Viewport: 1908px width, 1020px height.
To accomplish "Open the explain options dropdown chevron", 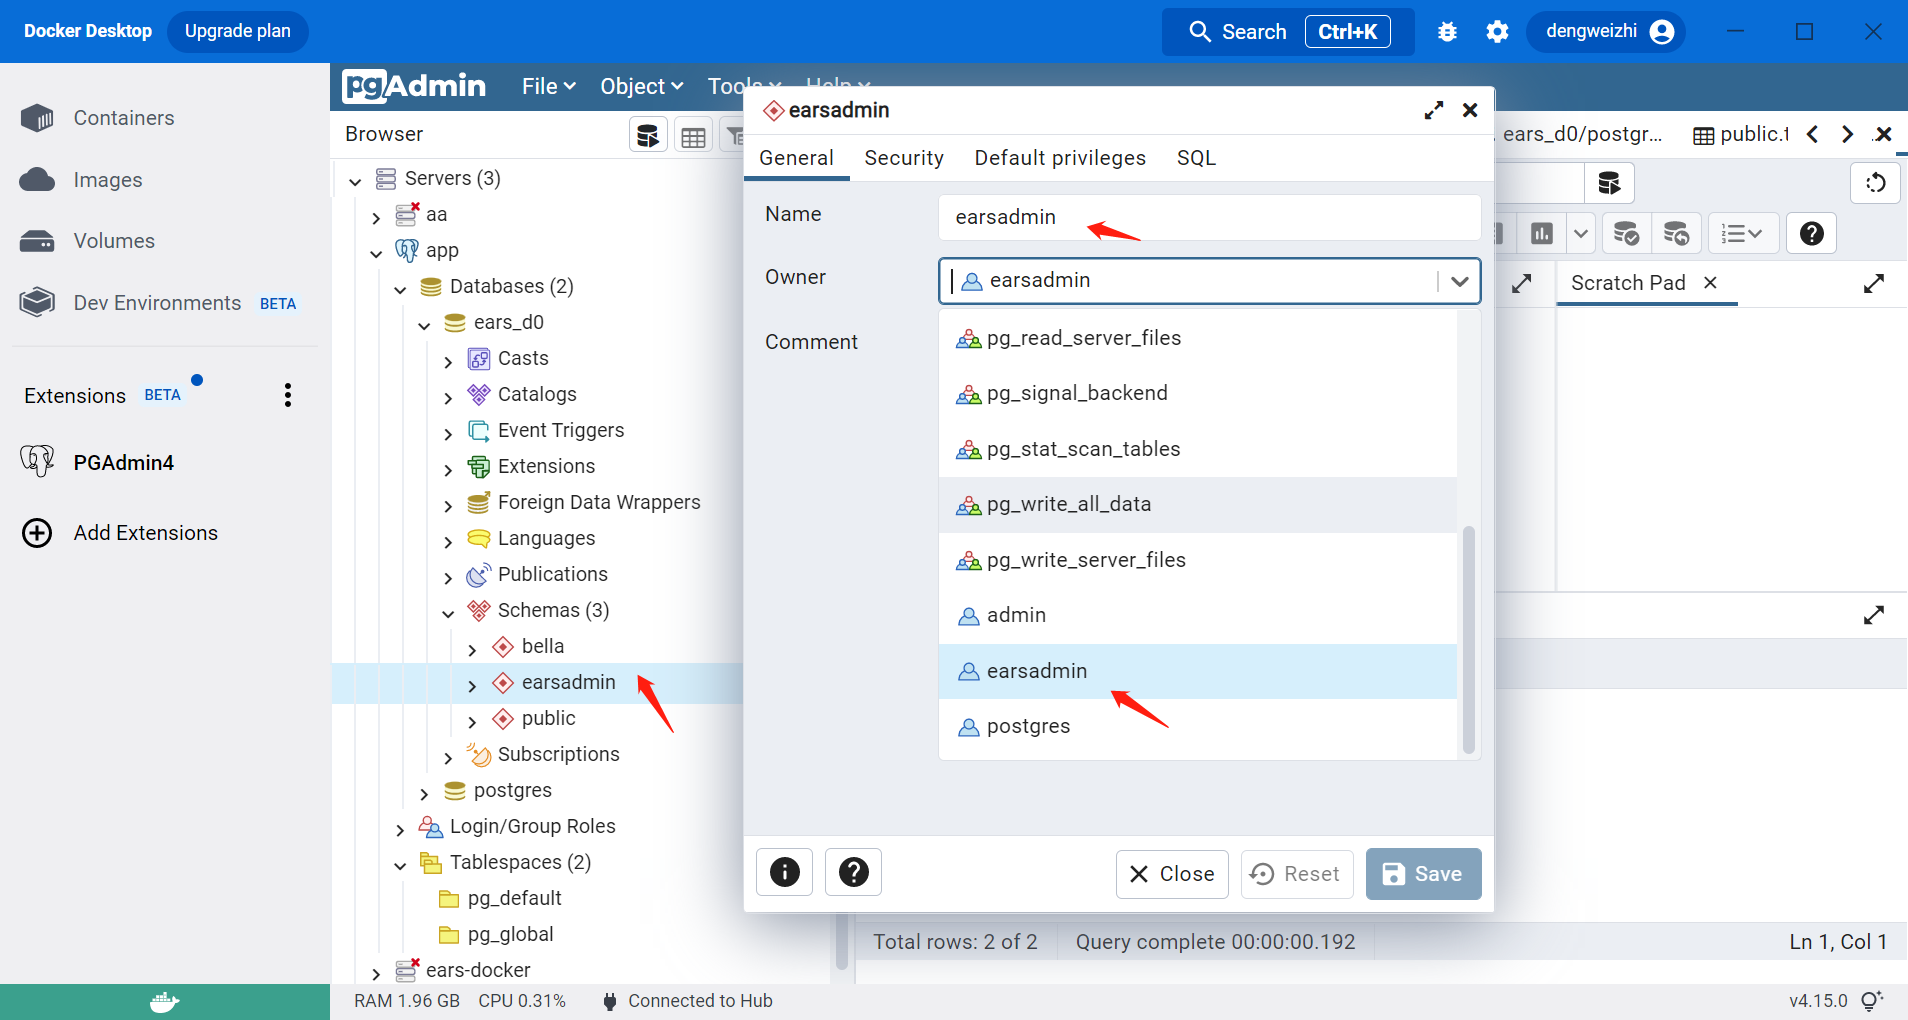I will tap(1580, 233).
